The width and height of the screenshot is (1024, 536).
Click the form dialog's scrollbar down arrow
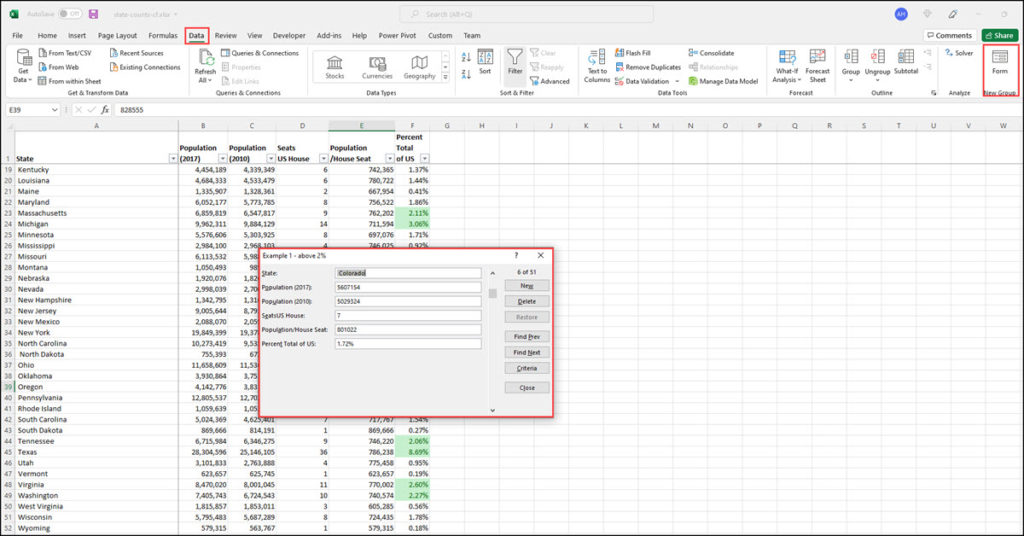click(x=491, y=410)
